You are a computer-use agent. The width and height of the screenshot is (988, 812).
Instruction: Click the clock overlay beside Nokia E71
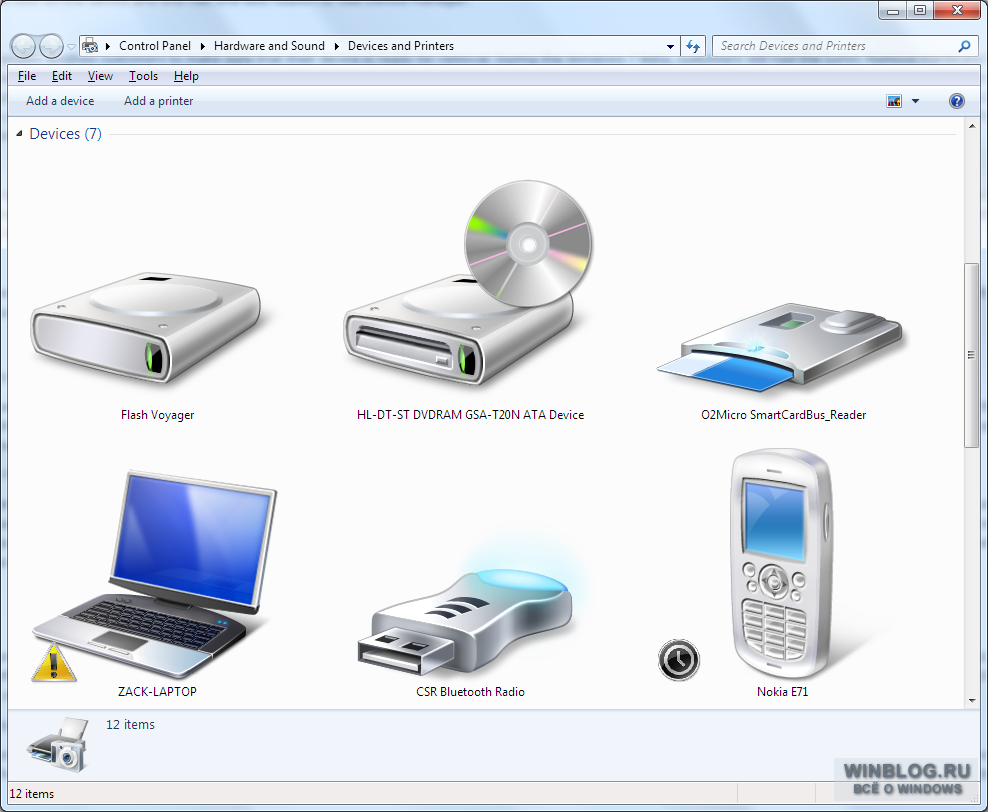point(679,660)
